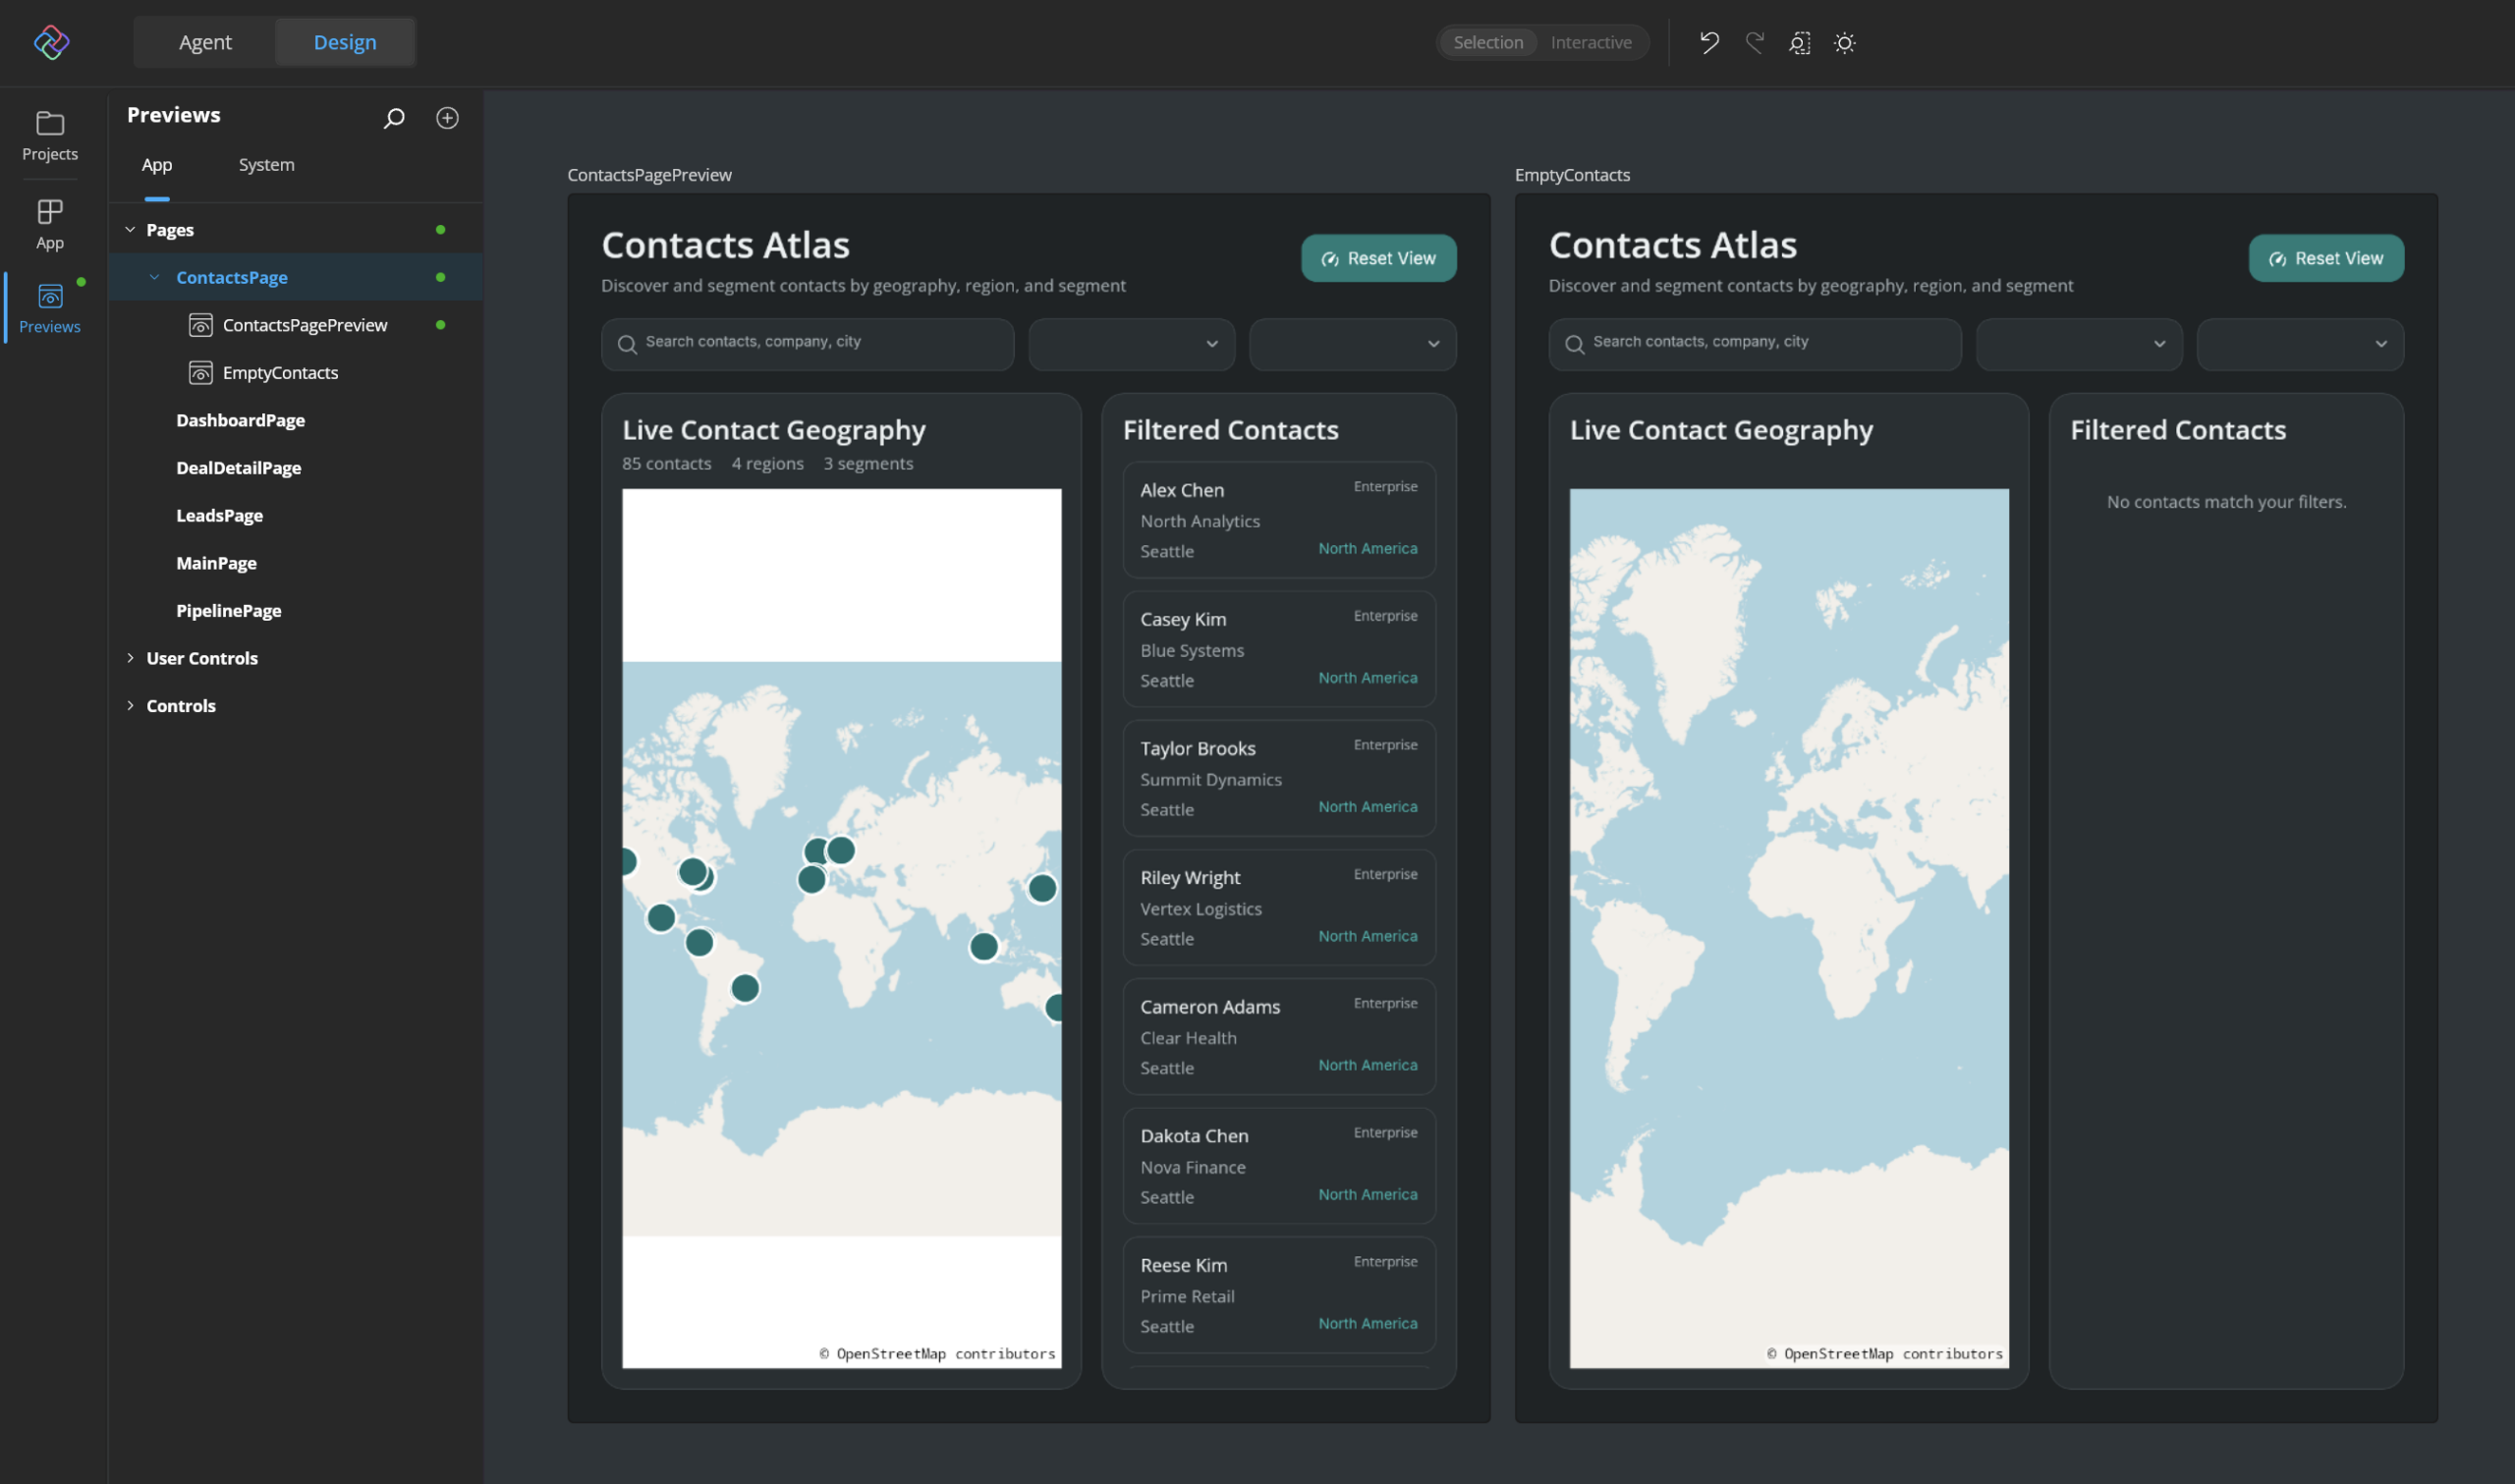
Task: Open the Alex Chen contact card
Action: pos(1279,520)
